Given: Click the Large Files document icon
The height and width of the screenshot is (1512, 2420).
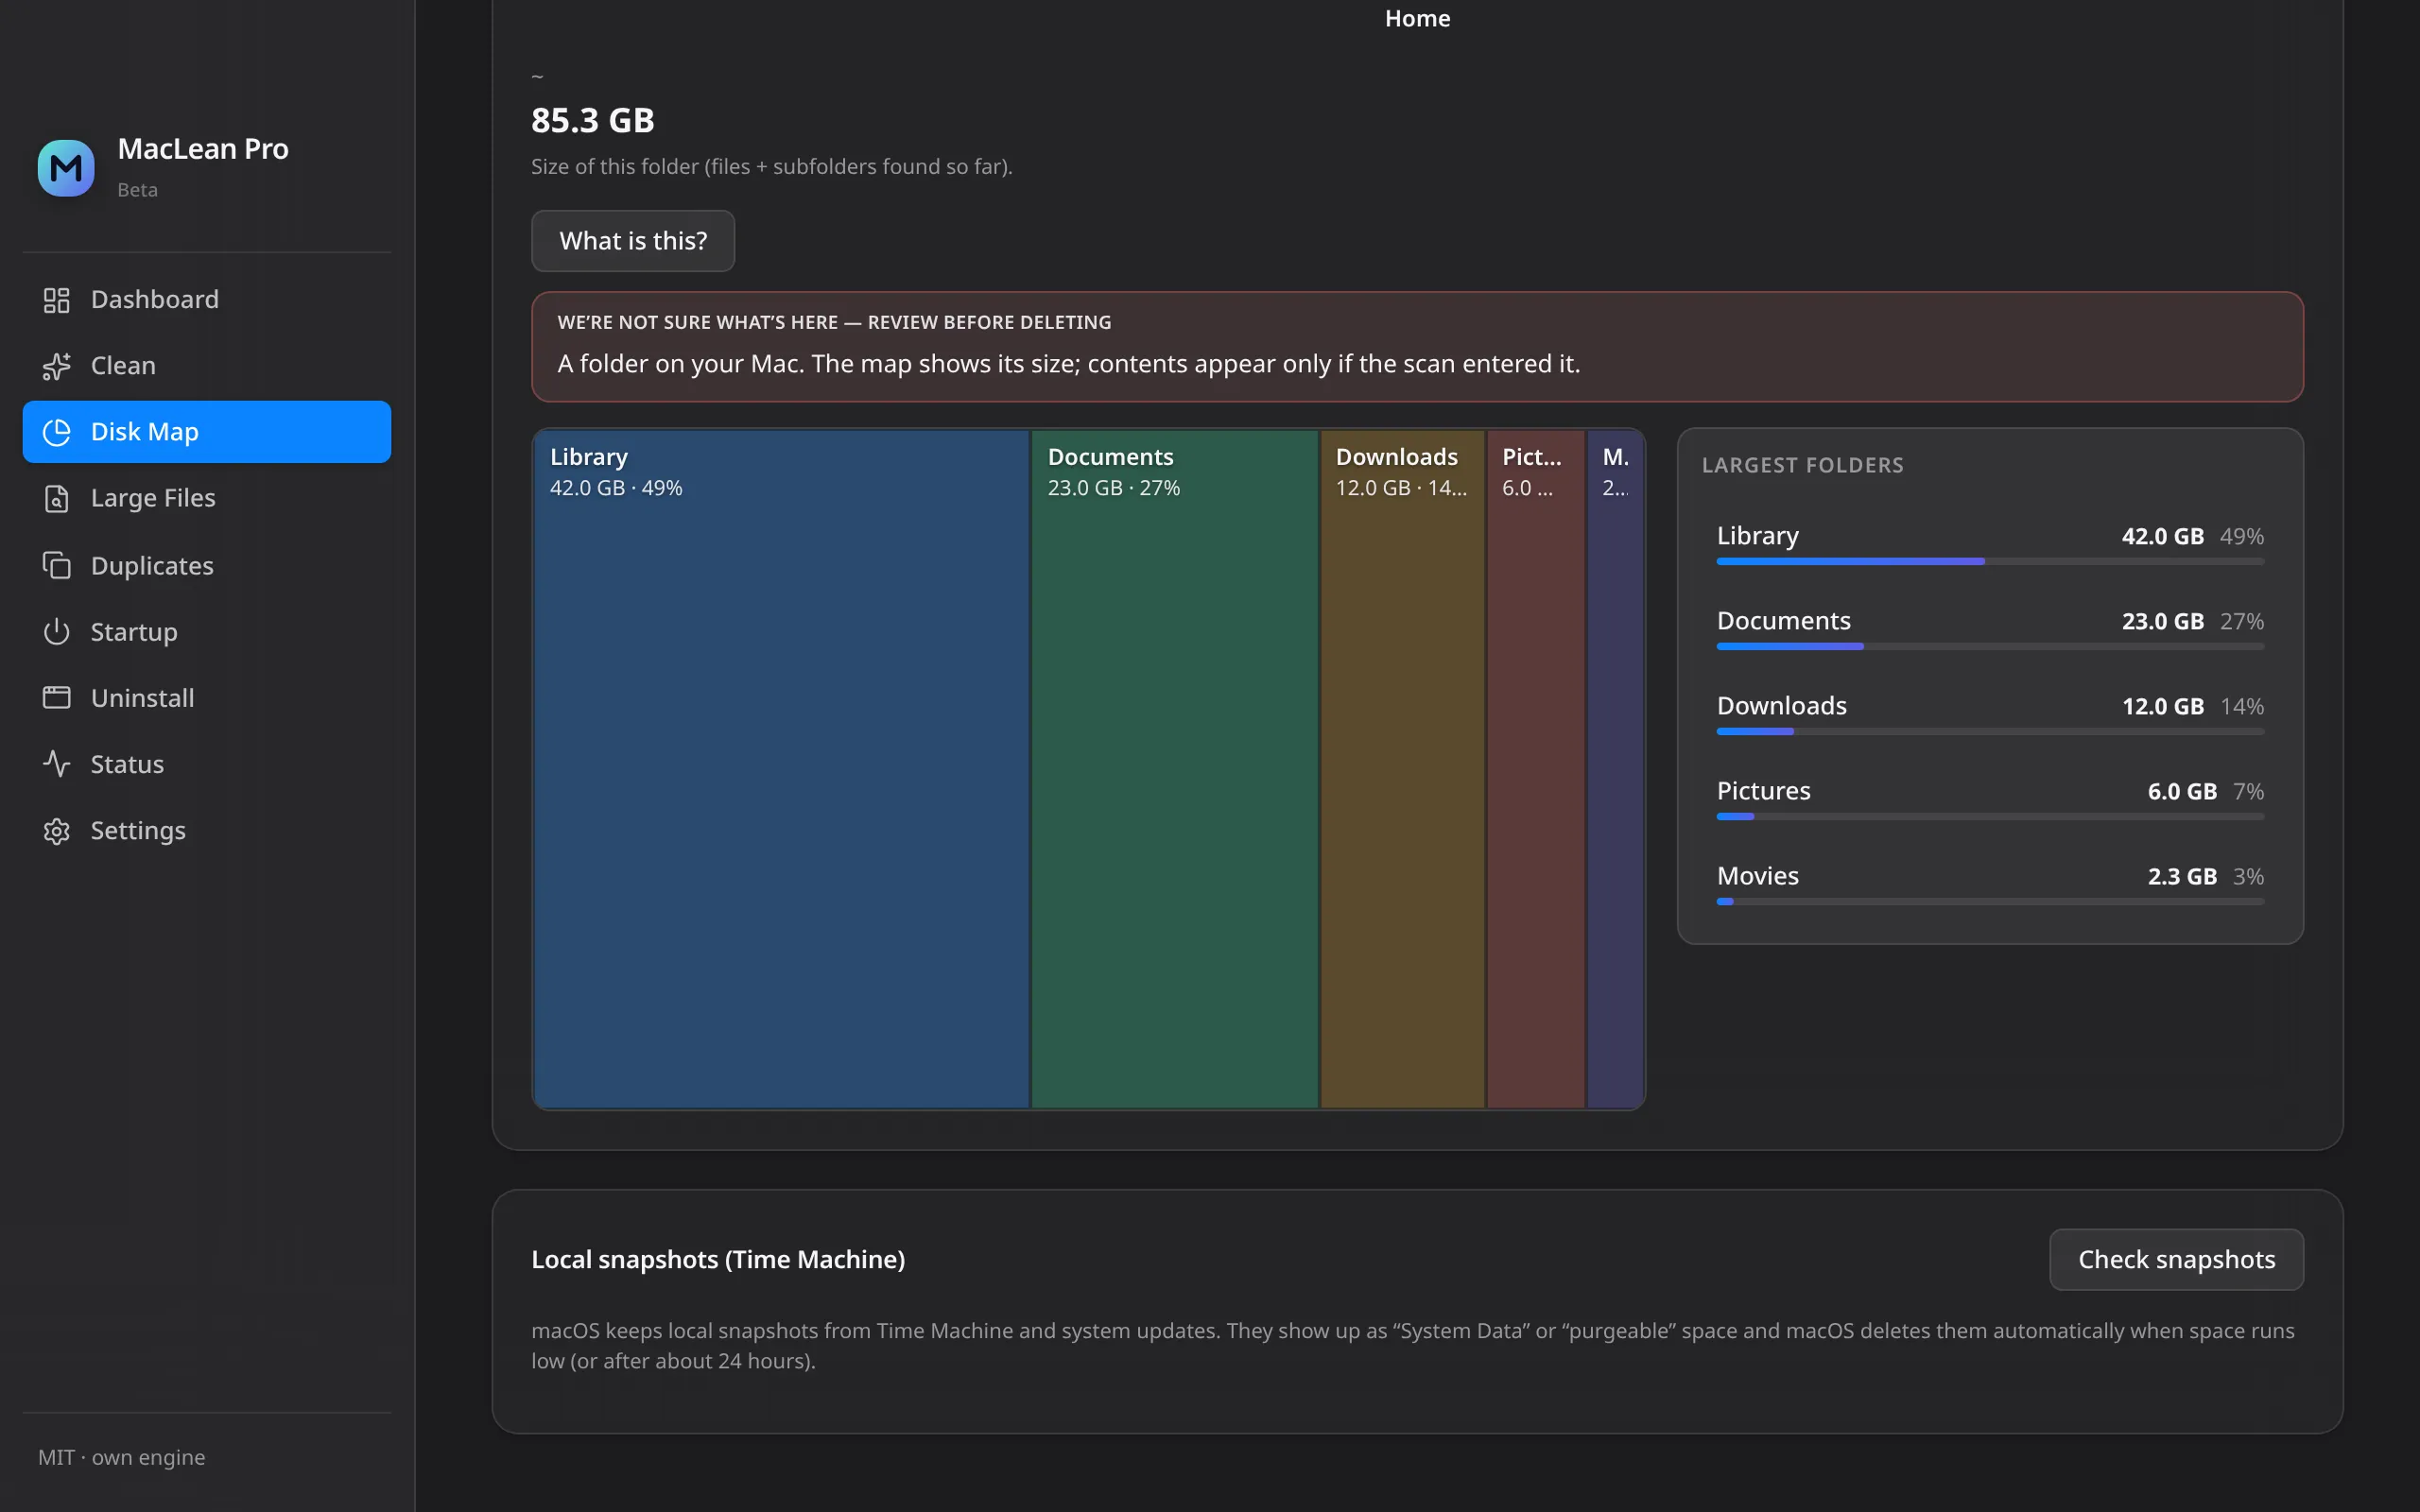Looking at the screenshot, I should (57, 498).
